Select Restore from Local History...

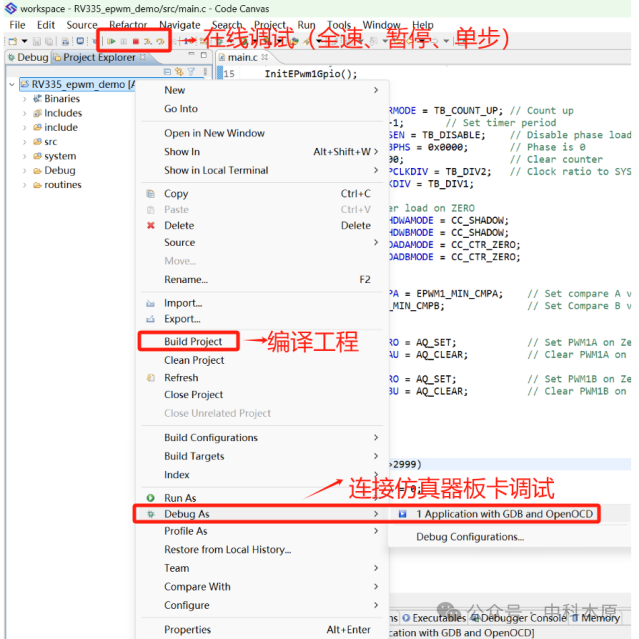[227, 549]
